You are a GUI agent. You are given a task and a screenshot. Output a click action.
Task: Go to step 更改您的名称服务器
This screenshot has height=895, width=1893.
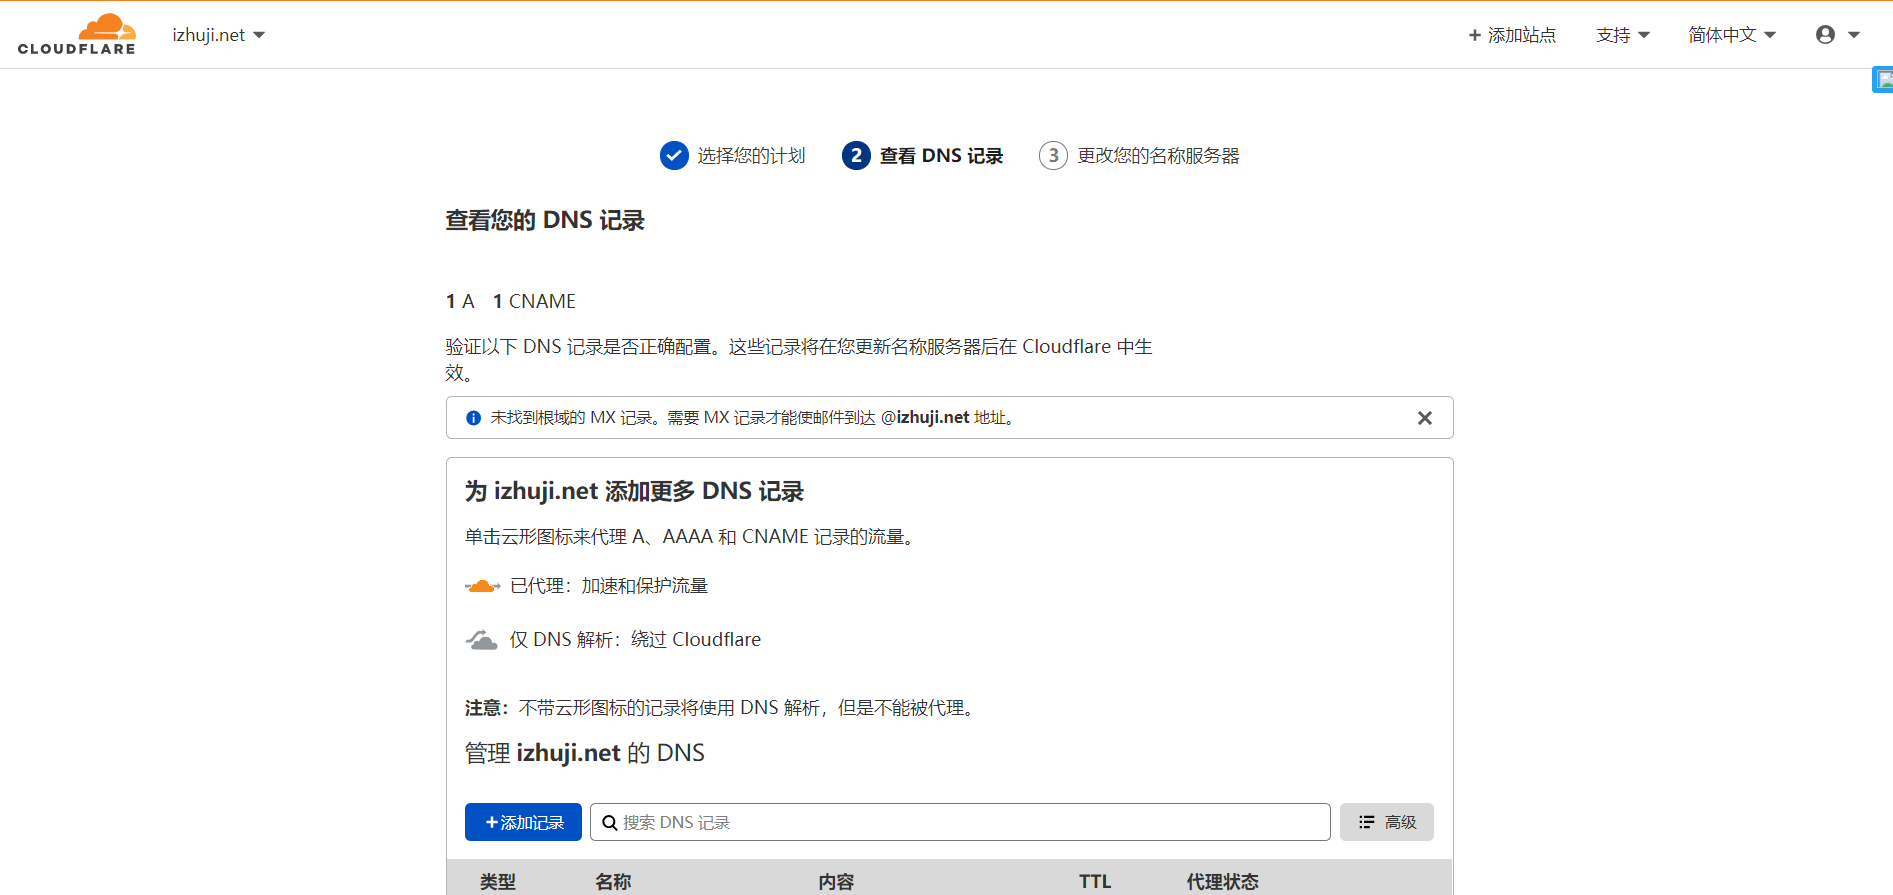1158,156
